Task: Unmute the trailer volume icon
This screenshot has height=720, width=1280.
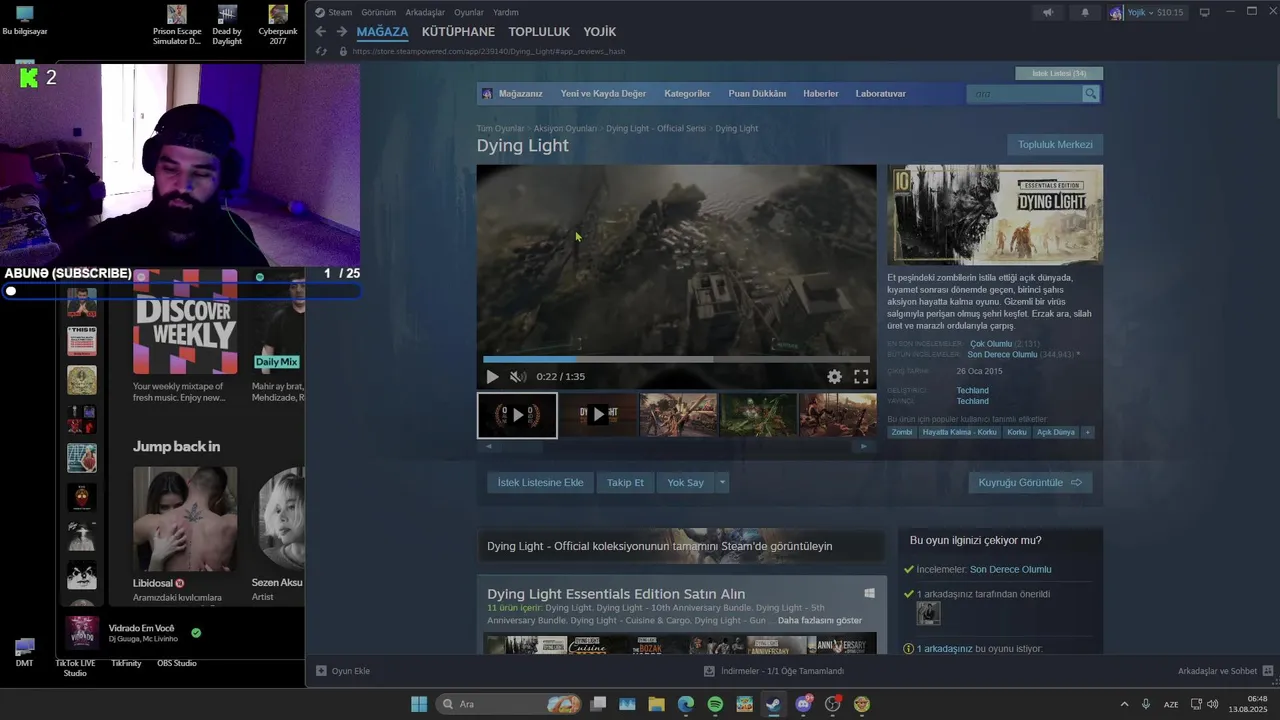Action: [518, 377]
